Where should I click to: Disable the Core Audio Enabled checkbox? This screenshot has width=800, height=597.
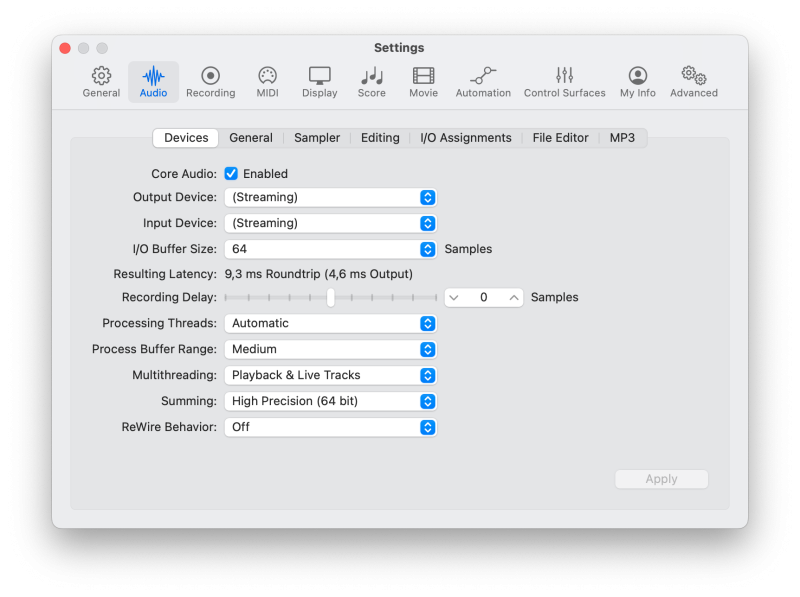click(x=231, y=173)
